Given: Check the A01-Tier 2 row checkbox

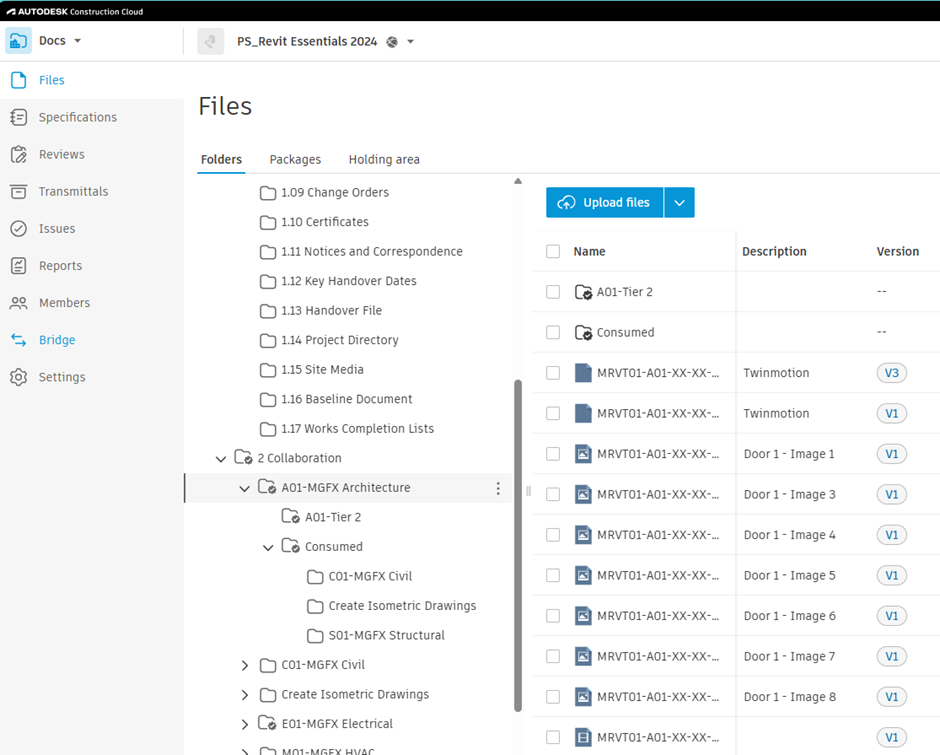Looking at the screenshot, I should [x=553, y=292].
